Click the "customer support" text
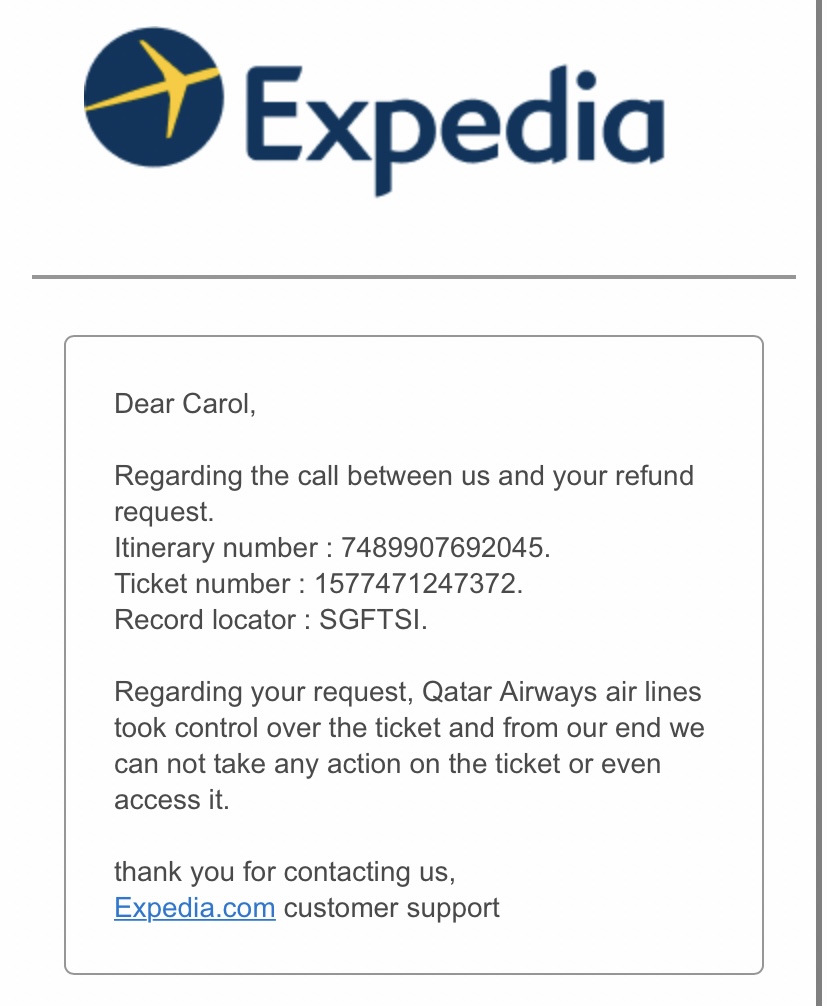 [x=391, y=908]
